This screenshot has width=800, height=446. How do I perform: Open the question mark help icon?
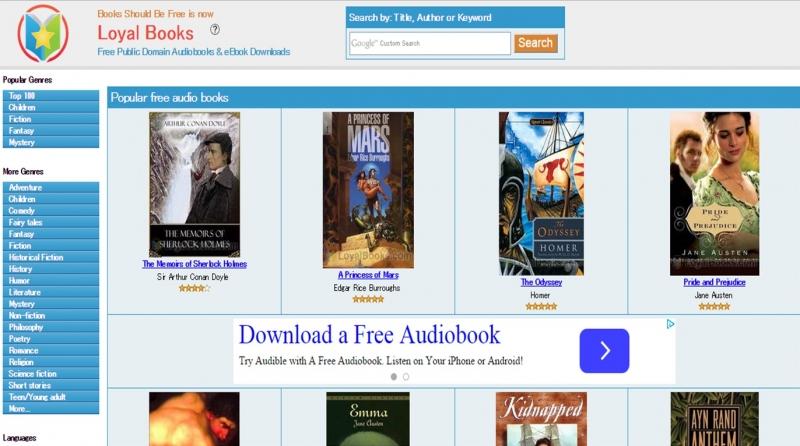[215, 30]
